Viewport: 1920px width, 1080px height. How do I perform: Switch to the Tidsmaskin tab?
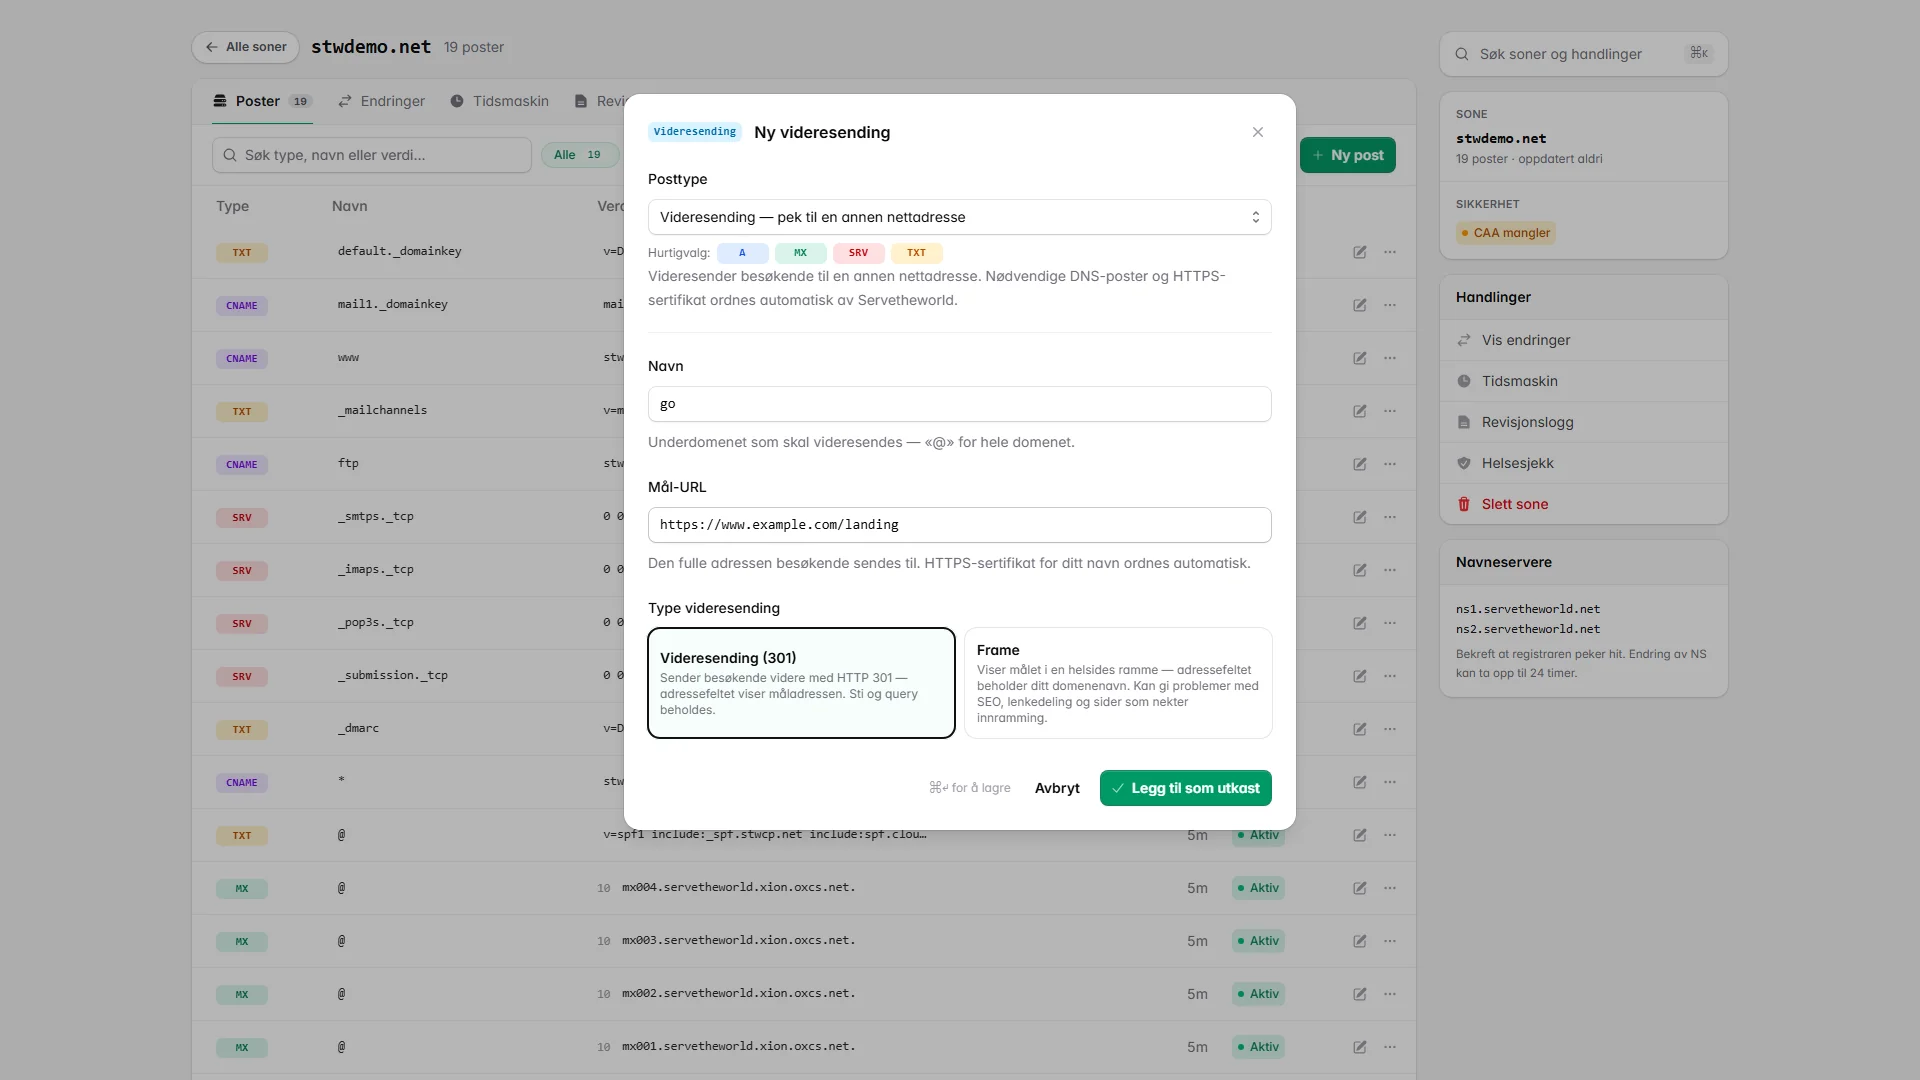pyautogui.click(x=499, y=101)
